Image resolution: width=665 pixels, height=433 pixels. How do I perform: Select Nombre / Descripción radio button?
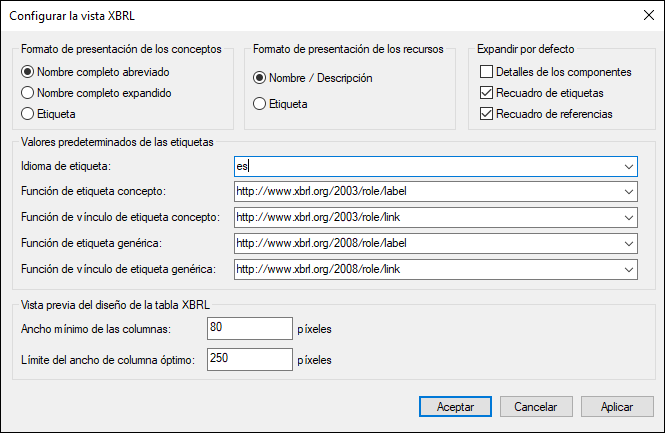tap(260, 78)
